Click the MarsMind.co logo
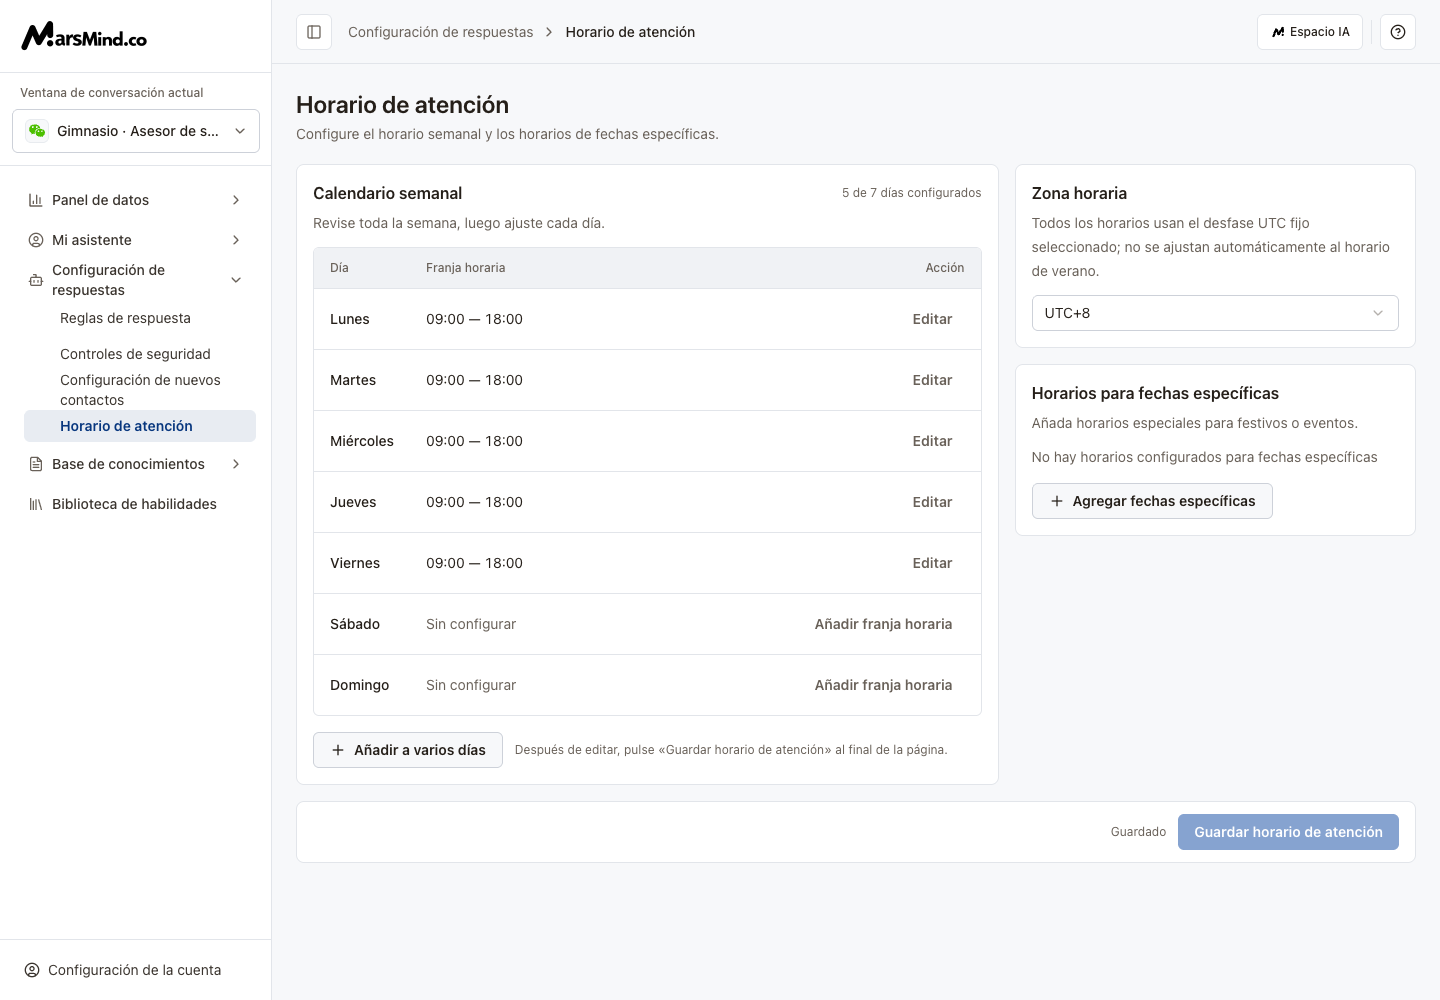Image resolution: width=1440 pixels, height=1000 pixels. pos(84,37)
